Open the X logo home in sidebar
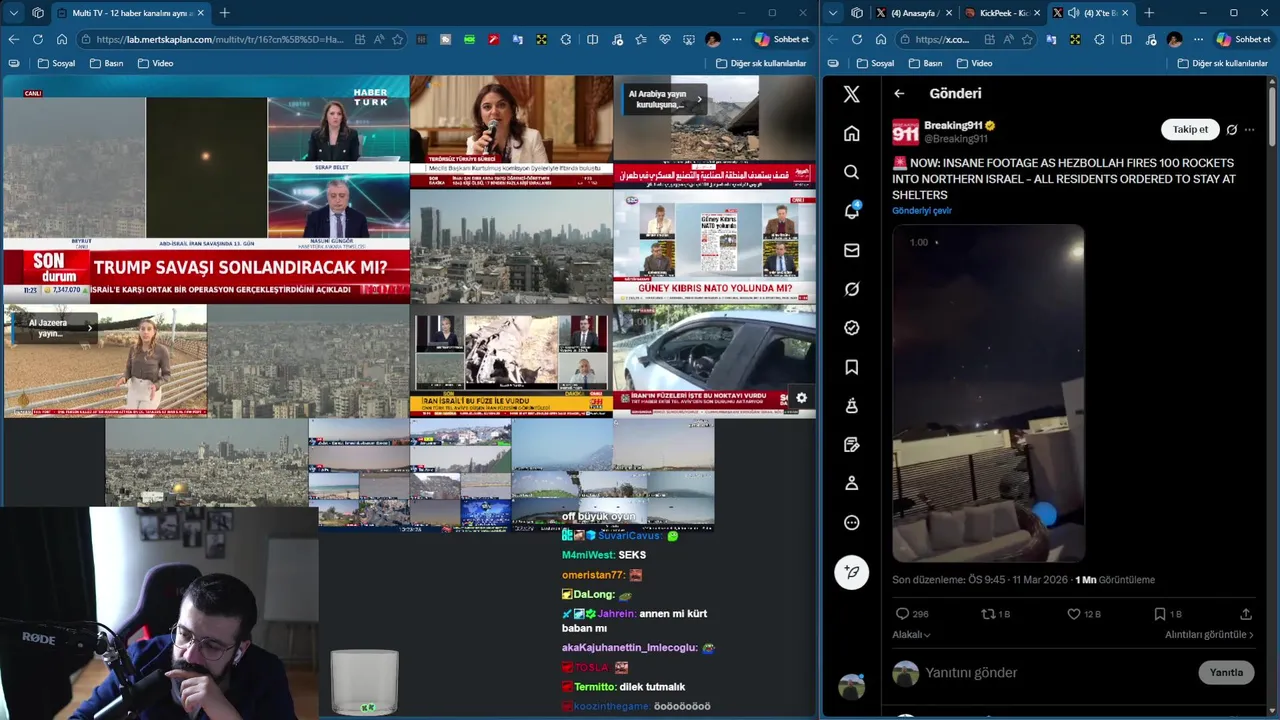 tap(851, 94)
